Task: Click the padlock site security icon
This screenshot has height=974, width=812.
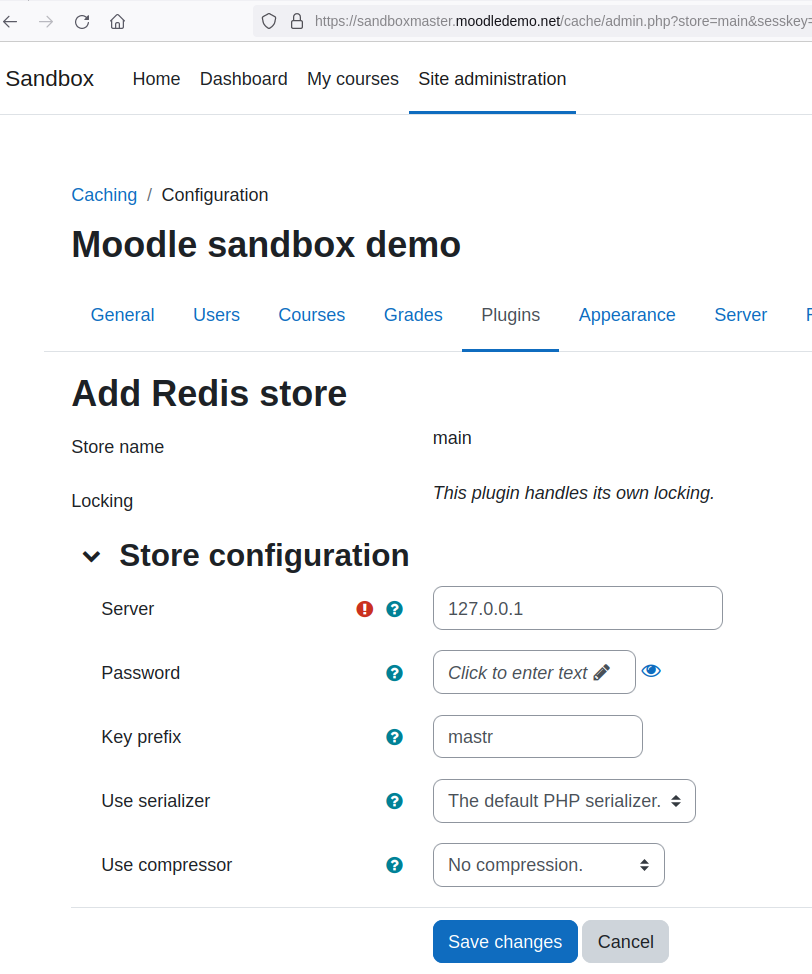Action: point(297,21)
